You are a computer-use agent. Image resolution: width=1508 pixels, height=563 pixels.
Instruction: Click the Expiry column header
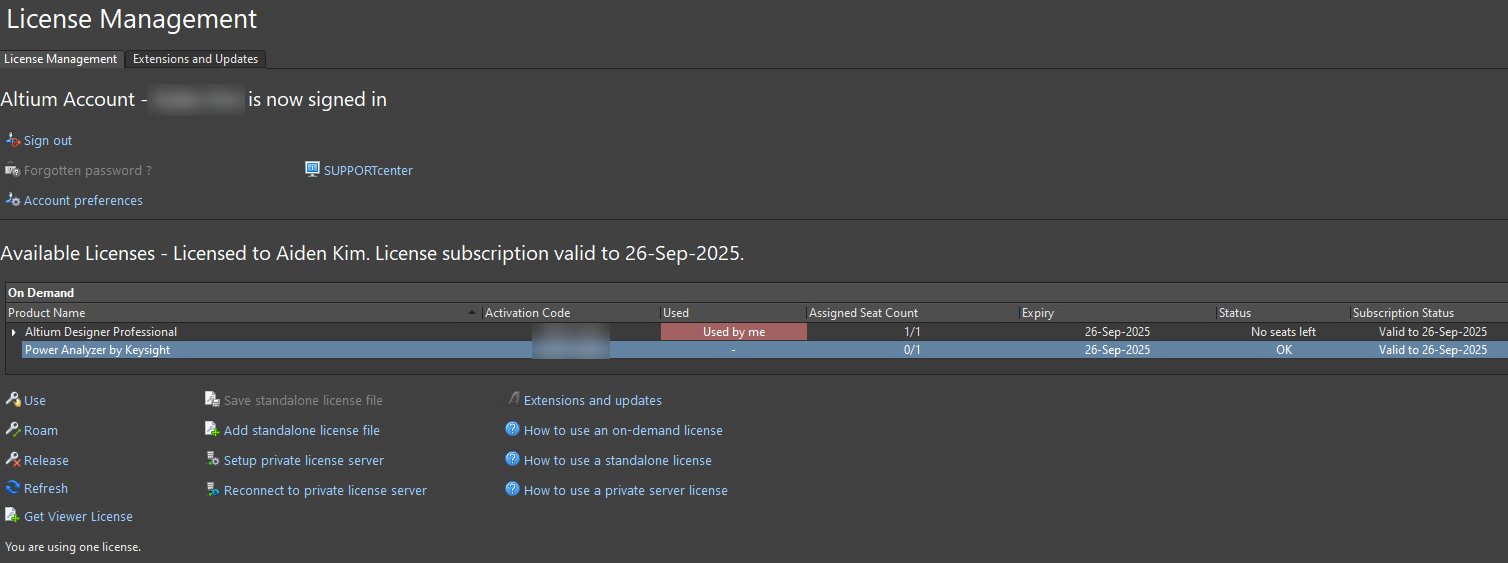[x=1118, y=313]
